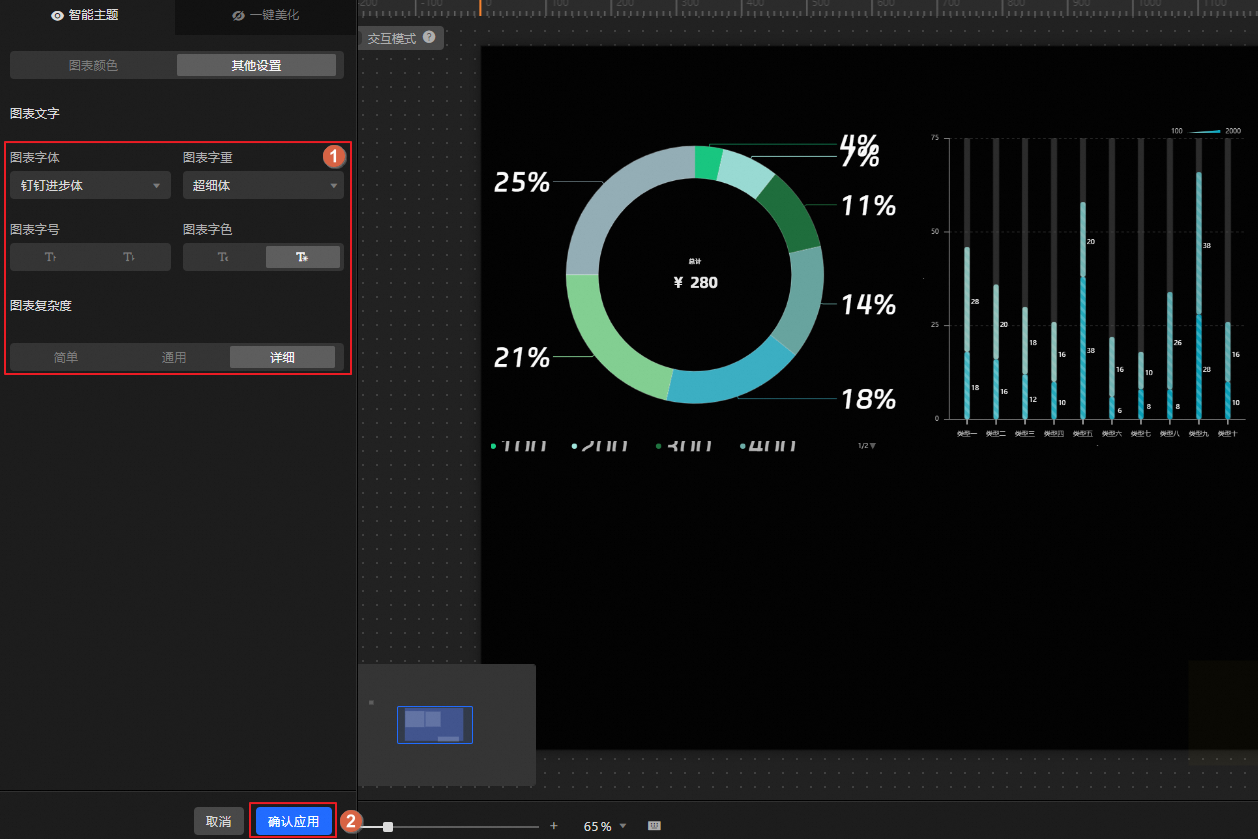Viewport: 1258px width, 839px height.
Task: Click the 图表复杂度 section heading
Action: coord(41,306)
